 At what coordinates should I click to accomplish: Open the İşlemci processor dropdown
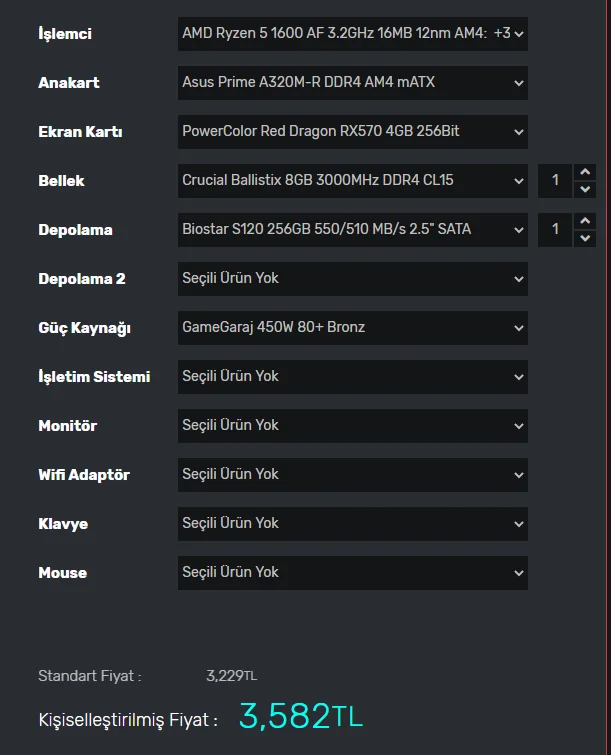coord(352,34)
